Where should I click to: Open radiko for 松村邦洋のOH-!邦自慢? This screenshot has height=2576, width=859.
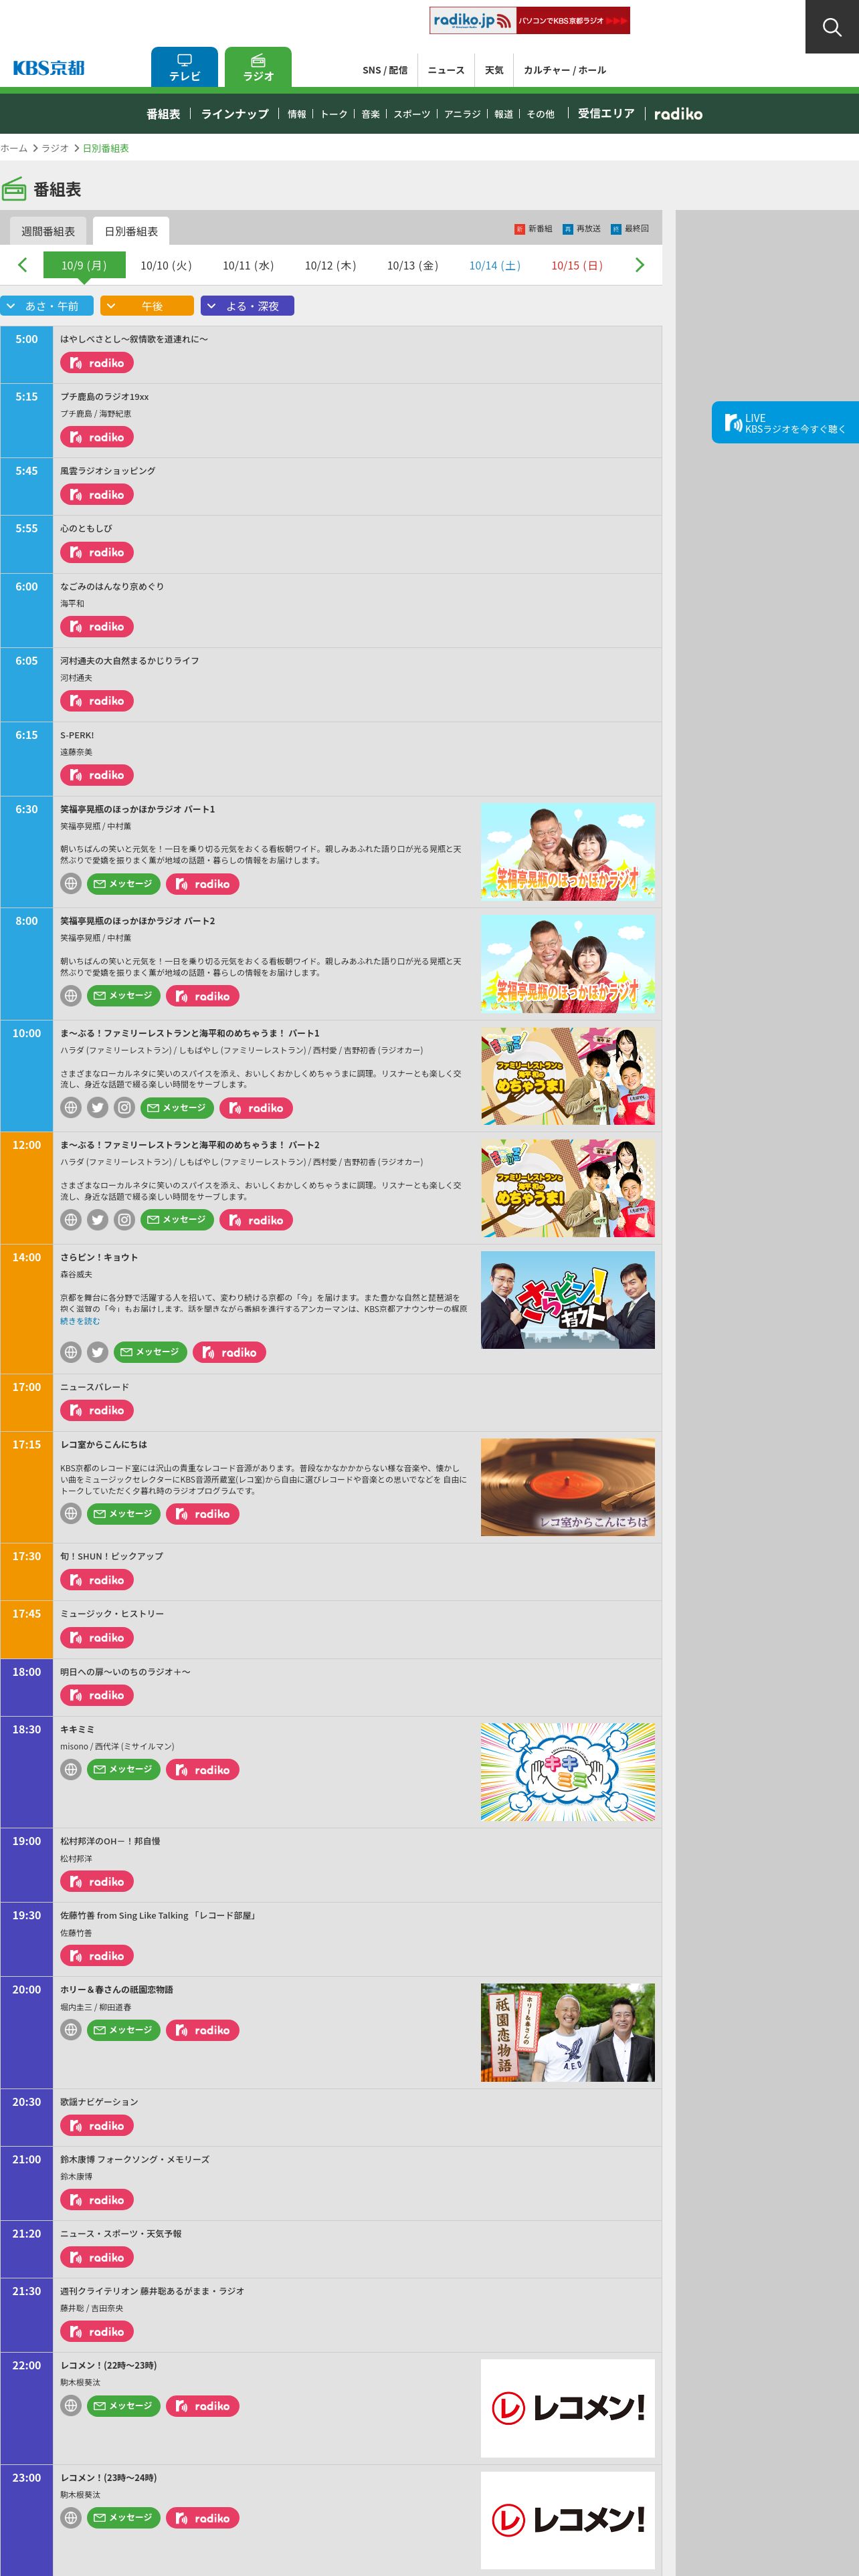97,1882
